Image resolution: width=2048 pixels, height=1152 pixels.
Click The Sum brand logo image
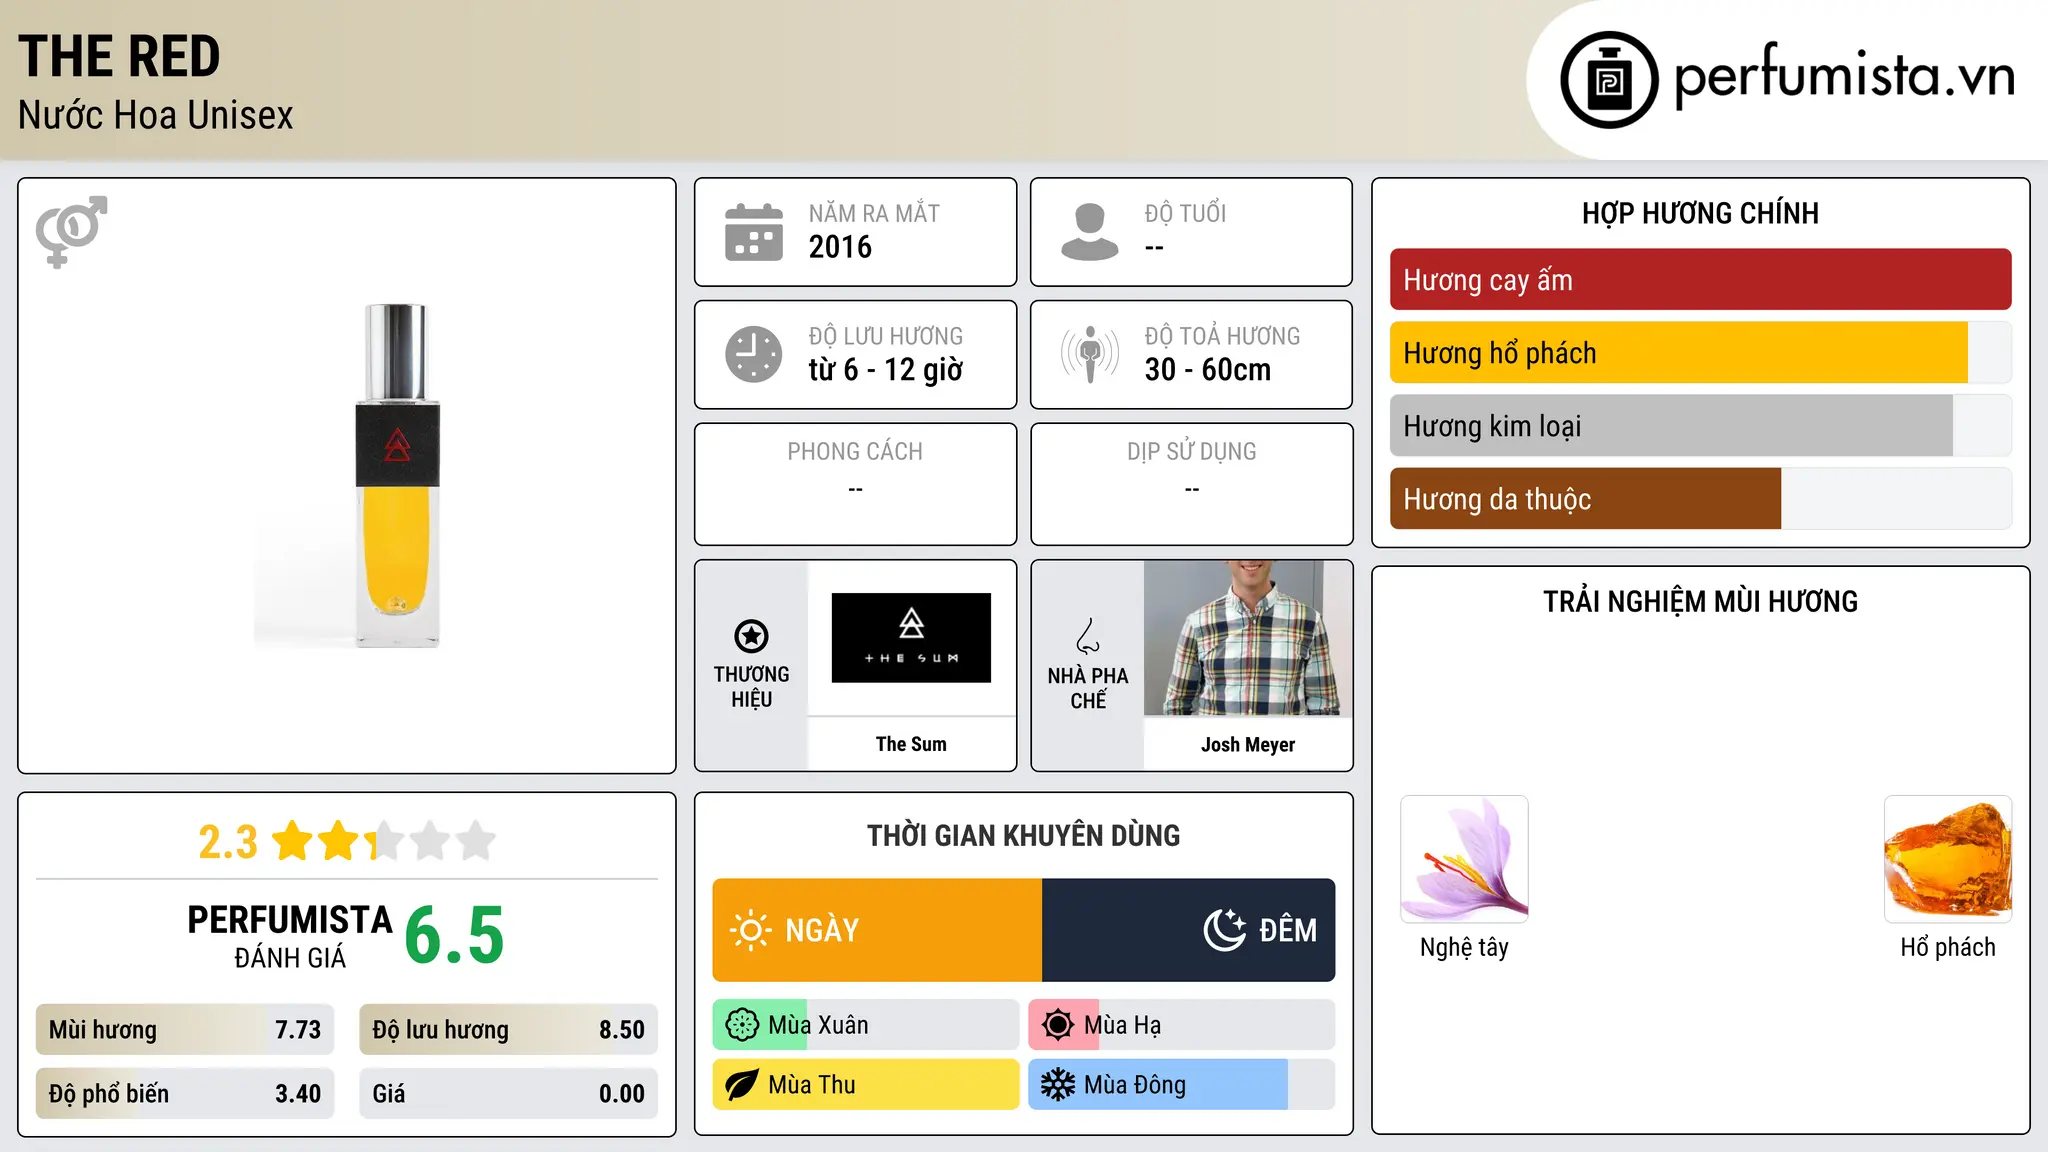point(911,638)
